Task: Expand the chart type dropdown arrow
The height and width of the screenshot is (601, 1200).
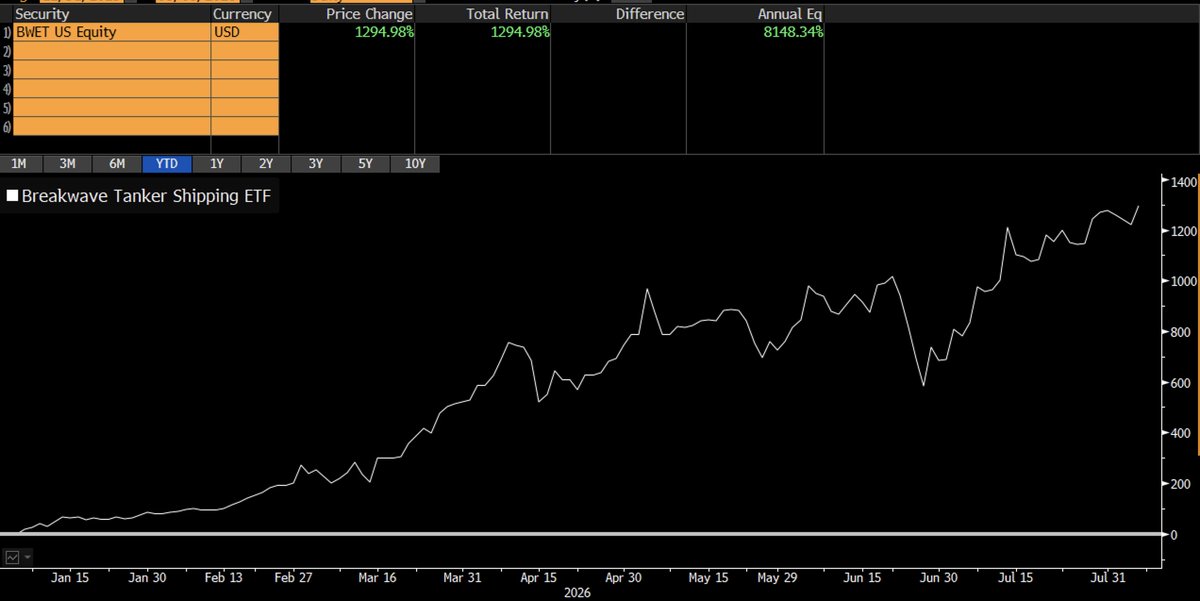Action: pos(27,557)
